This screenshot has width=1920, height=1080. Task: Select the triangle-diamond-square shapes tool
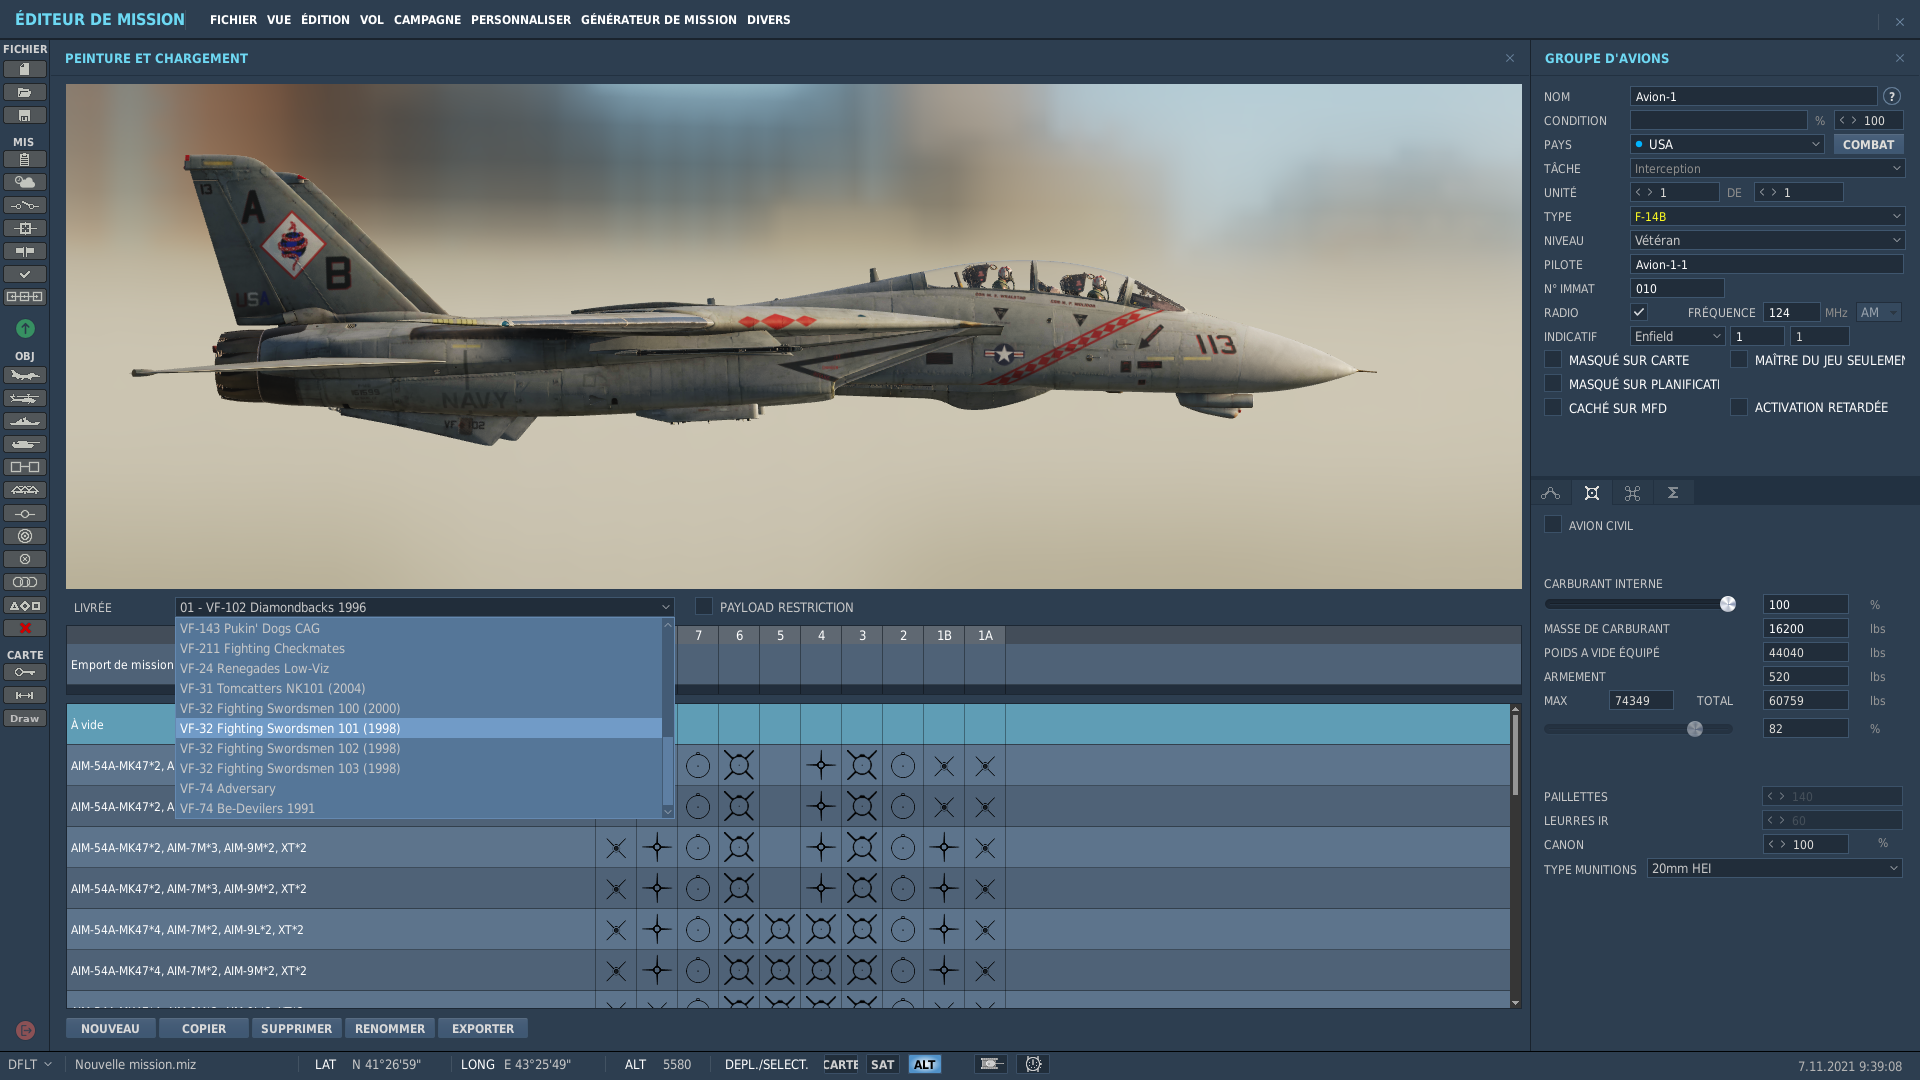point(25,605)
